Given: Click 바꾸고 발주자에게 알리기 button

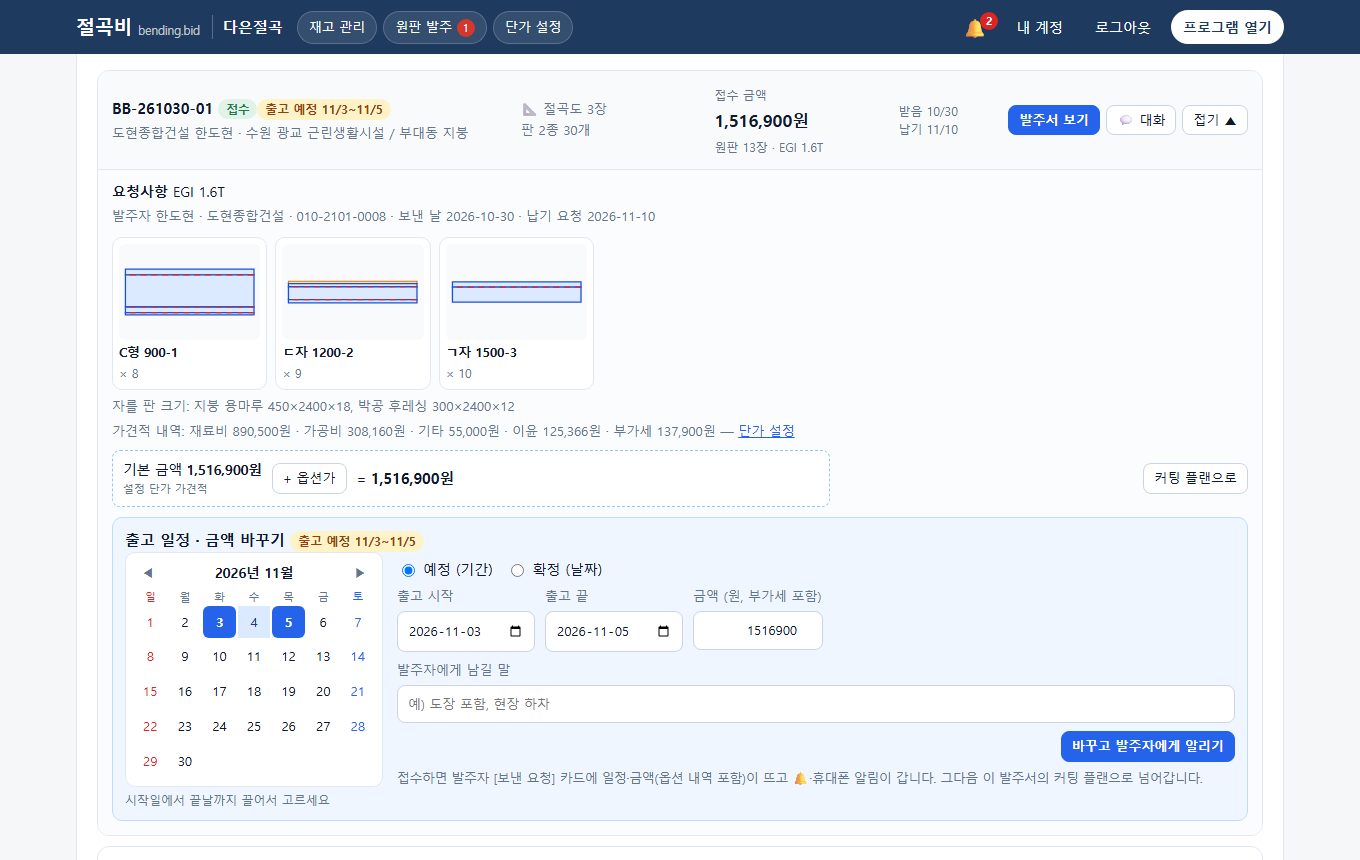Looking at the screenshot, I should click(1147, 746).
